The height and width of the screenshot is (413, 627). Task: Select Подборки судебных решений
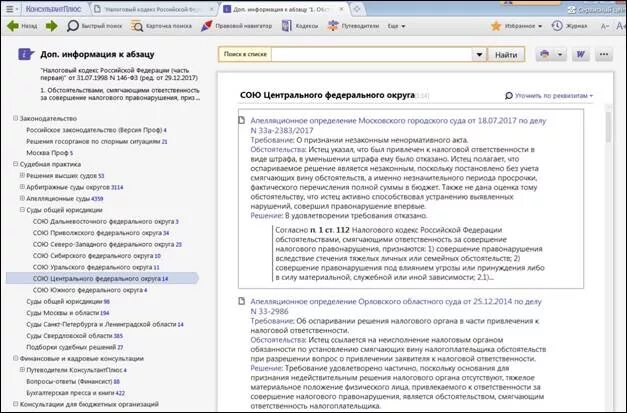coord(74,347)
